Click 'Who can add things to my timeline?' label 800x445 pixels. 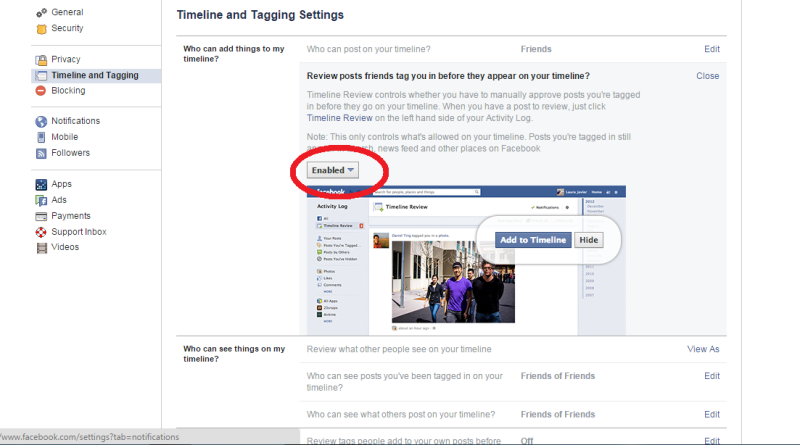234,54
